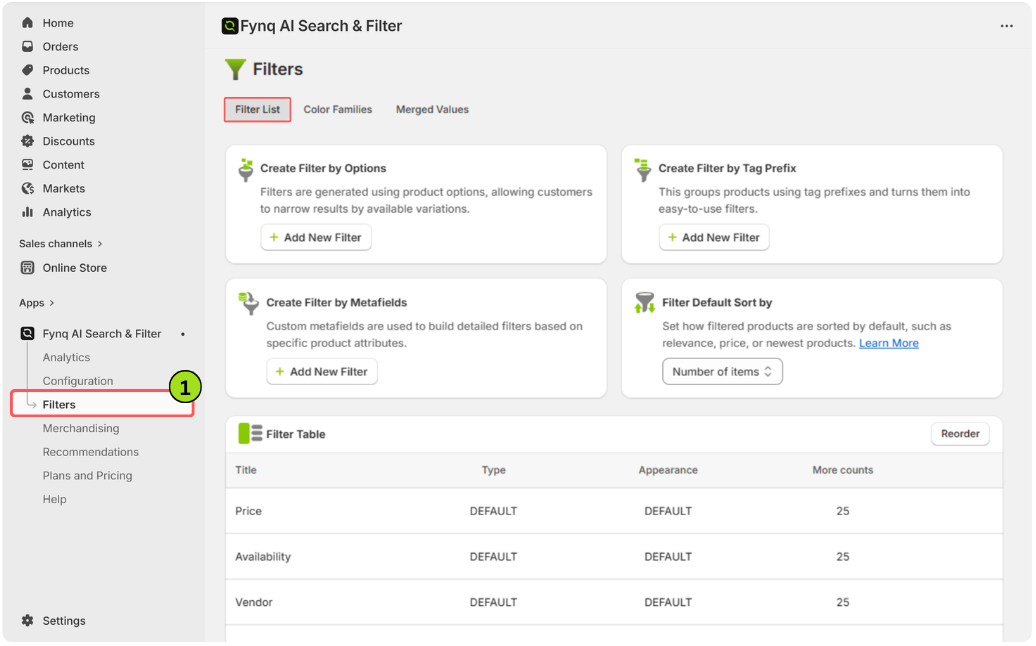Click the Fynq logo in app header

230,26
